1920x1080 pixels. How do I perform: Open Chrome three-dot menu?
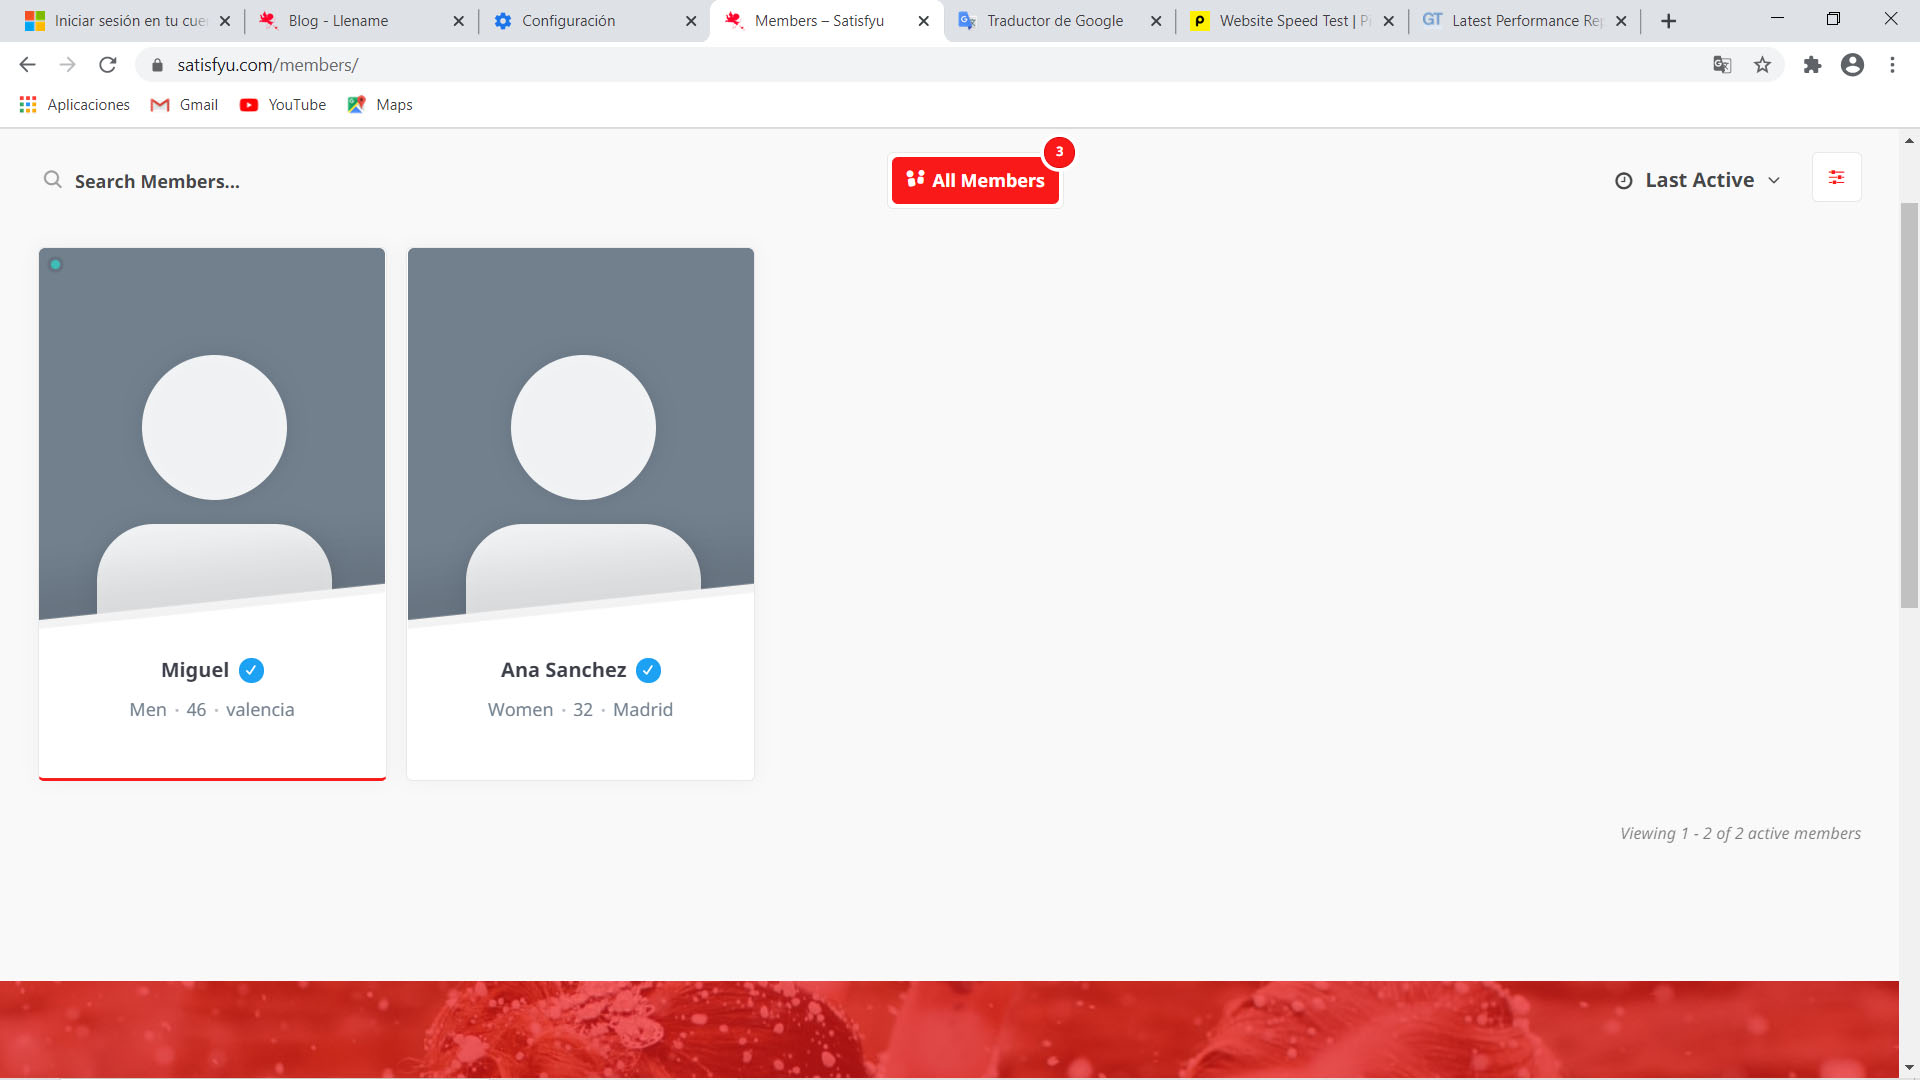(1892, 65)
